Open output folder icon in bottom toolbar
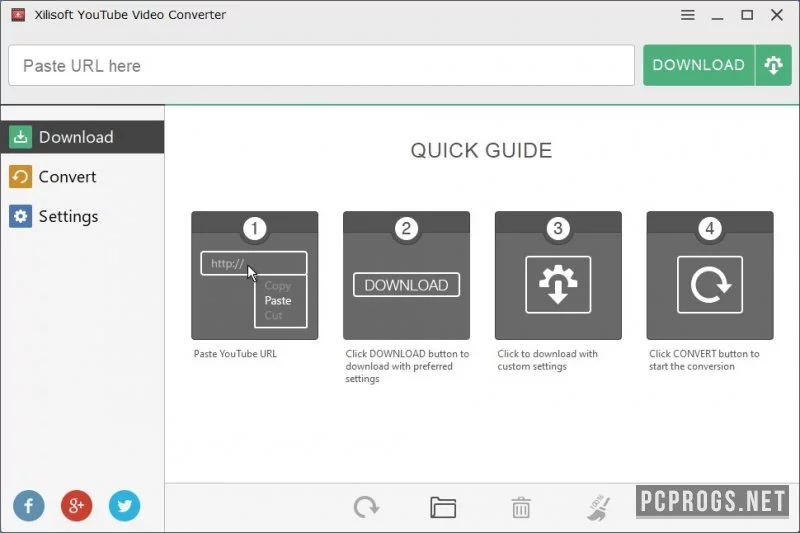The height and width of the screenshot is (533, 800). (443, 507)
